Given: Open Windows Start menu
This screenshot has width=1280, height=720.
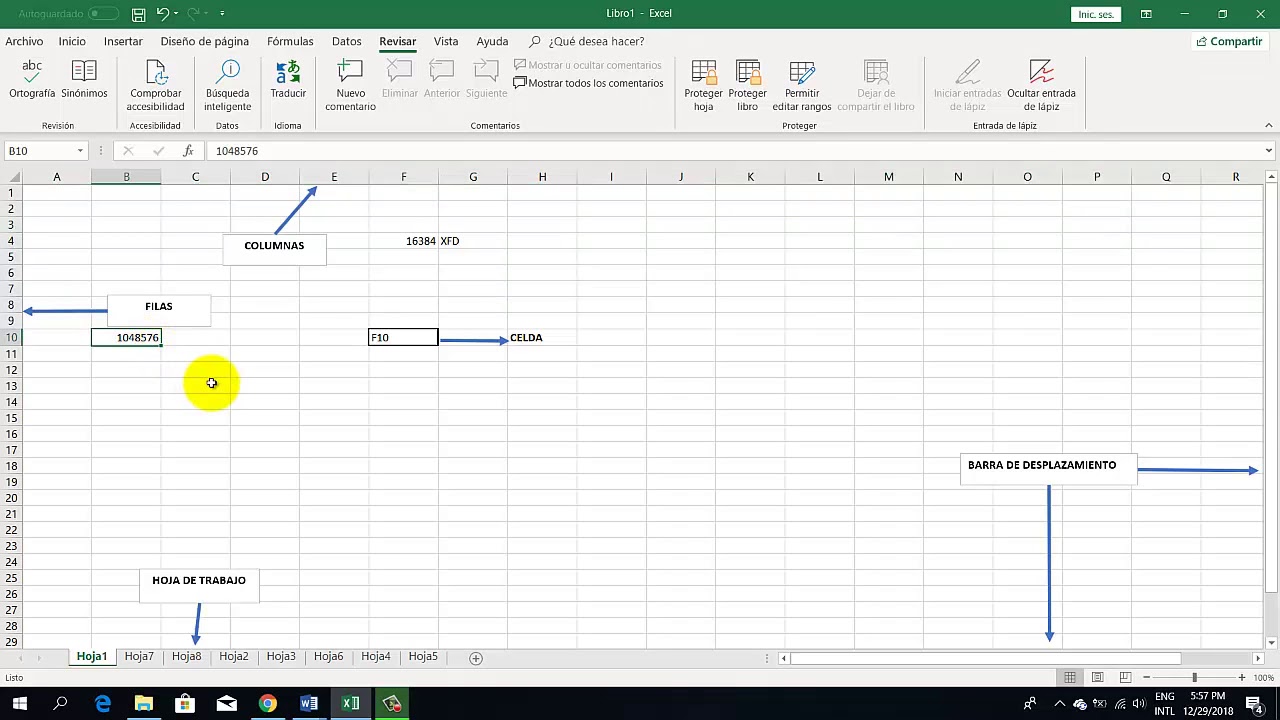Looking at the screenshot, I should 19,704.
